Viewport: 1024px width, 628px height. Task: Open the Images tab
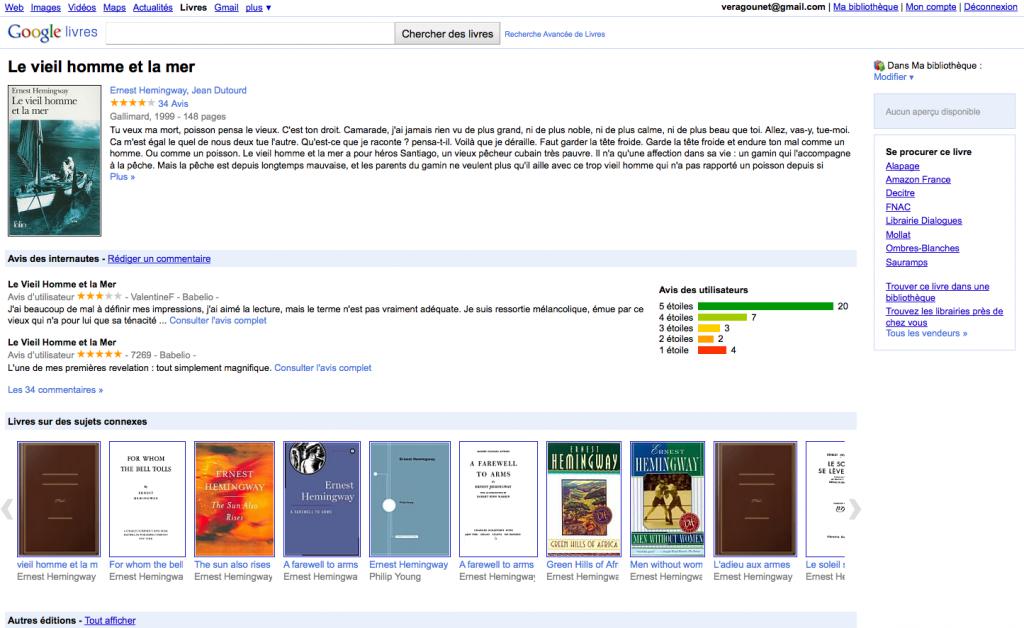(x=46, y=7)
